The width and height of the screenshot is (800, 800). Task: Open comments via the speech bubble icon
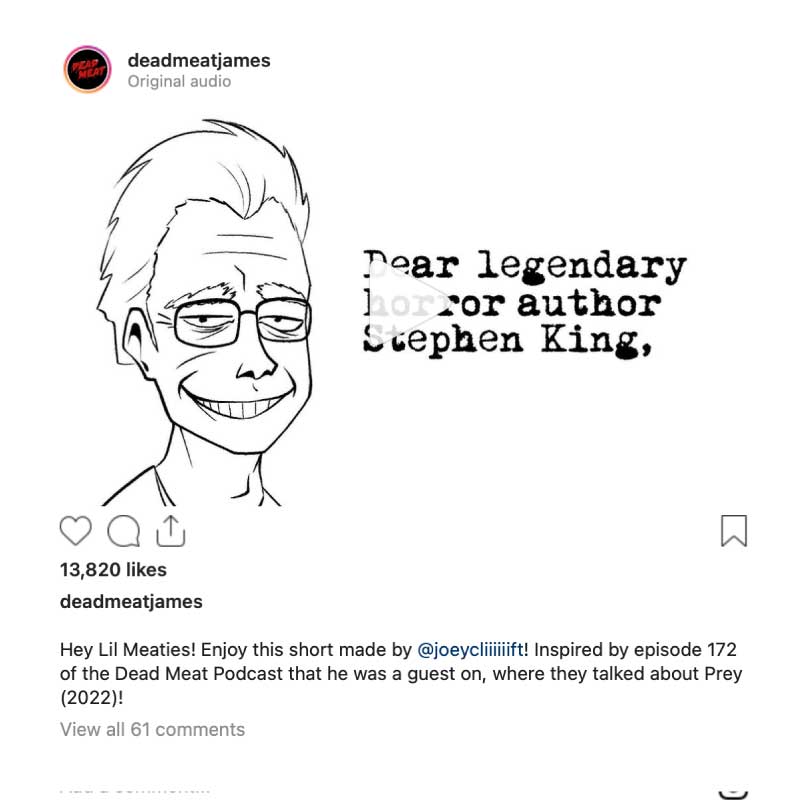pyautogui.click(x=123, y=531)
